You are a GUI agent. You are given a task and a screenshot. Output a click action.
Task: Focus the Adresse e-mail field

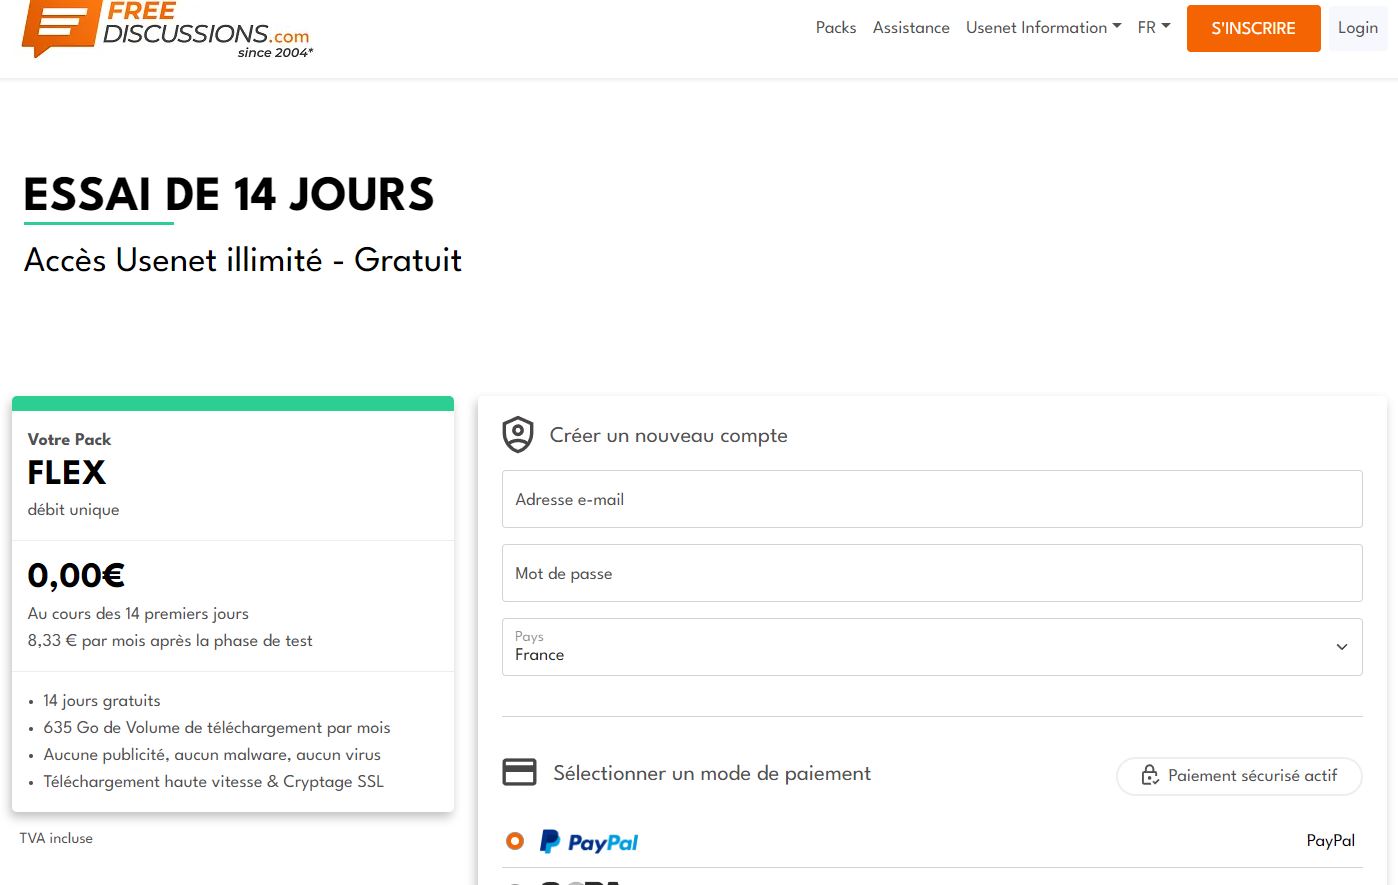[931, 499]
